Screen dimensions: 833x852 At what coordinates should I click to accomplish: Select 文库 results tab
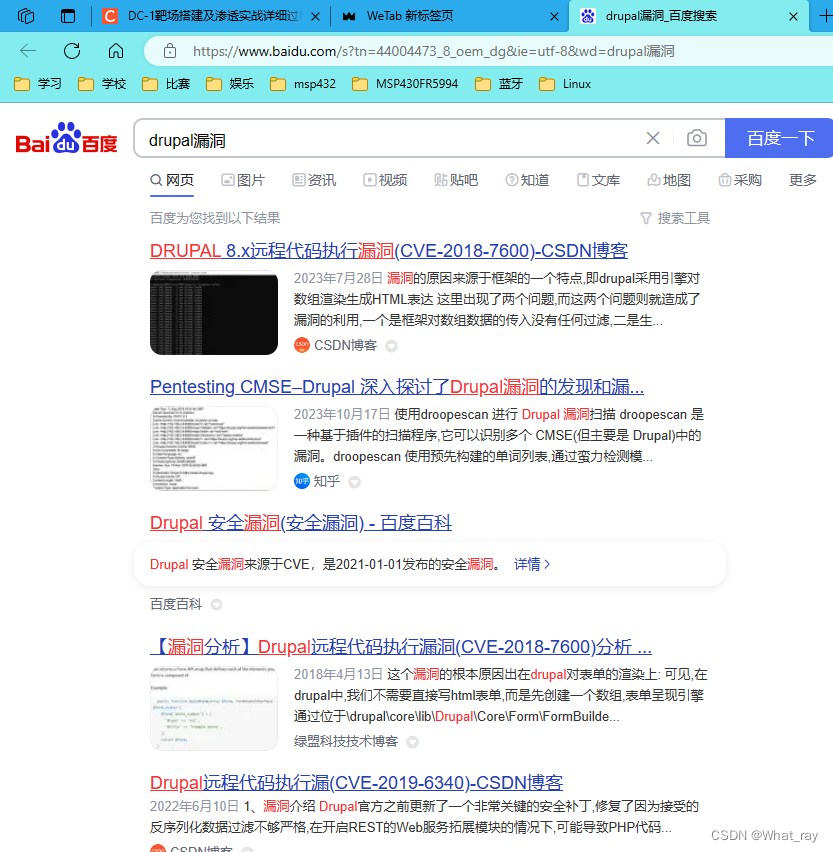pos(598,180)
